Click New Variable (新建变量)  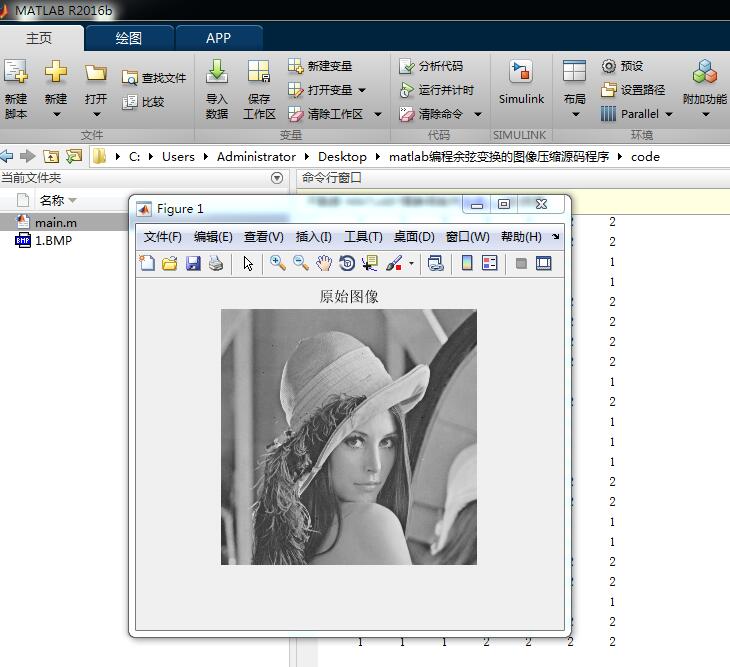coord(320,66)
